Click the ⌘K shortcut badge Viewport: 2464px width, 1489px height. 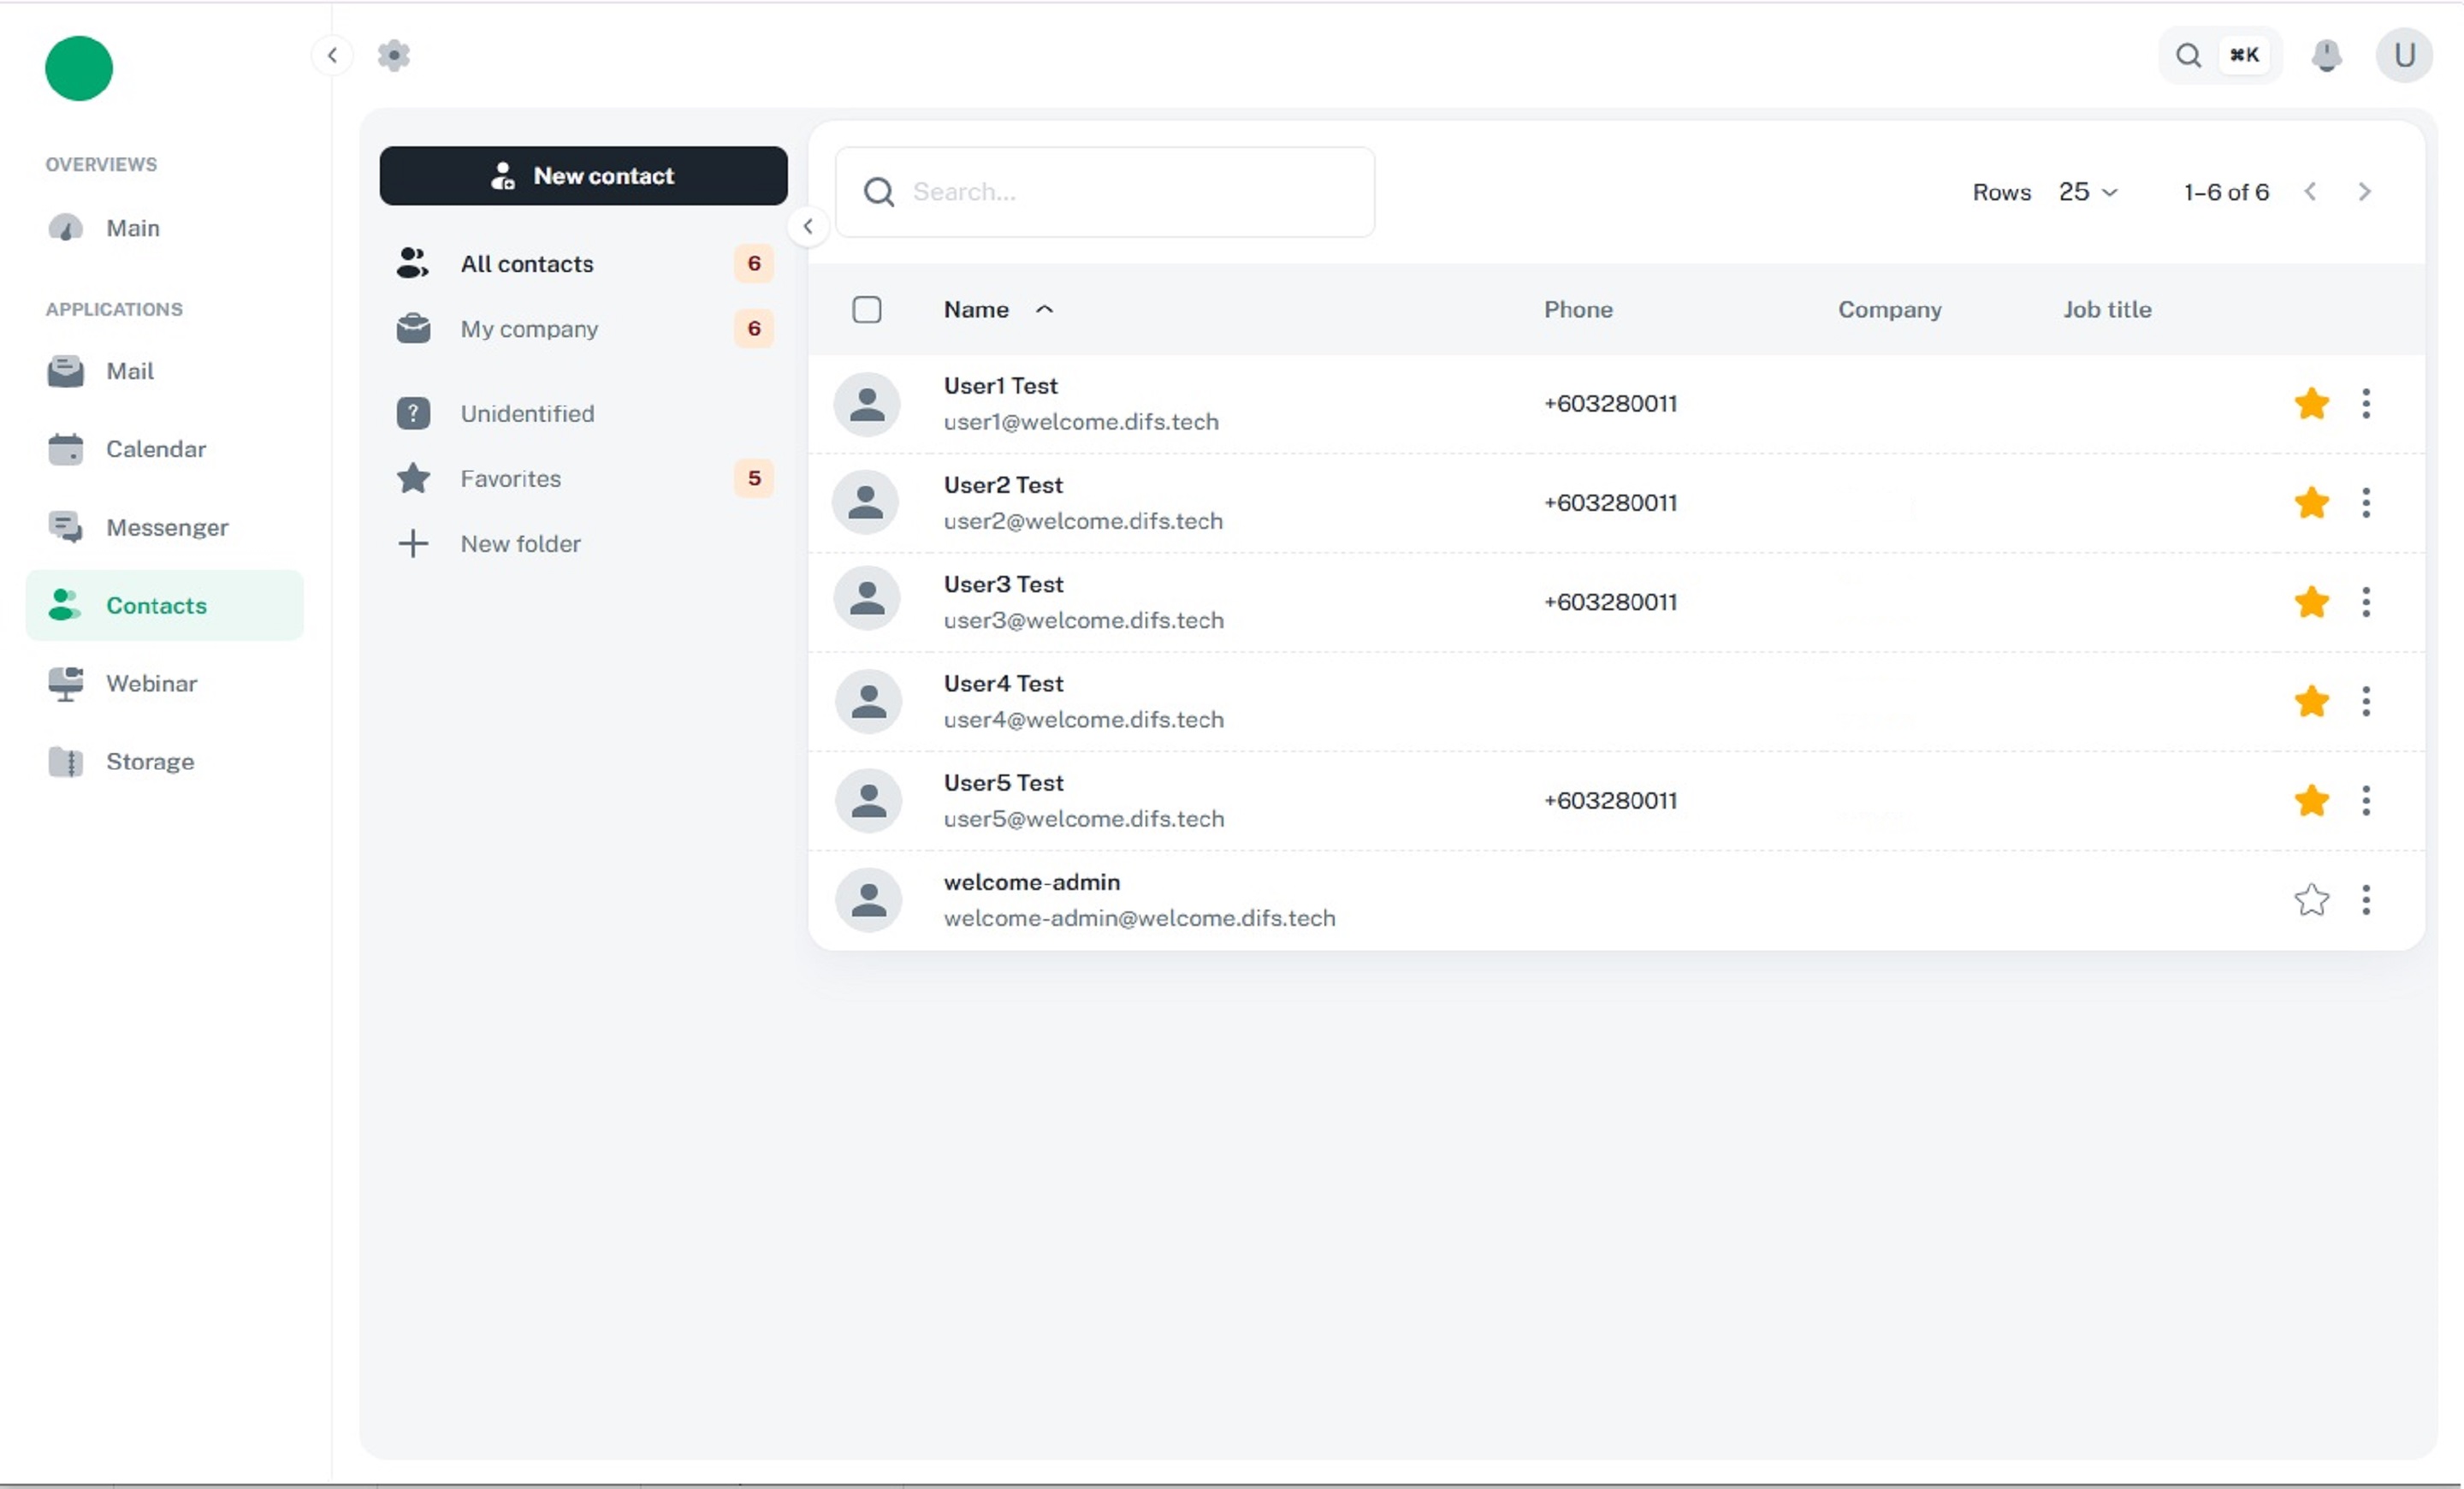(x=2244, y=55)
